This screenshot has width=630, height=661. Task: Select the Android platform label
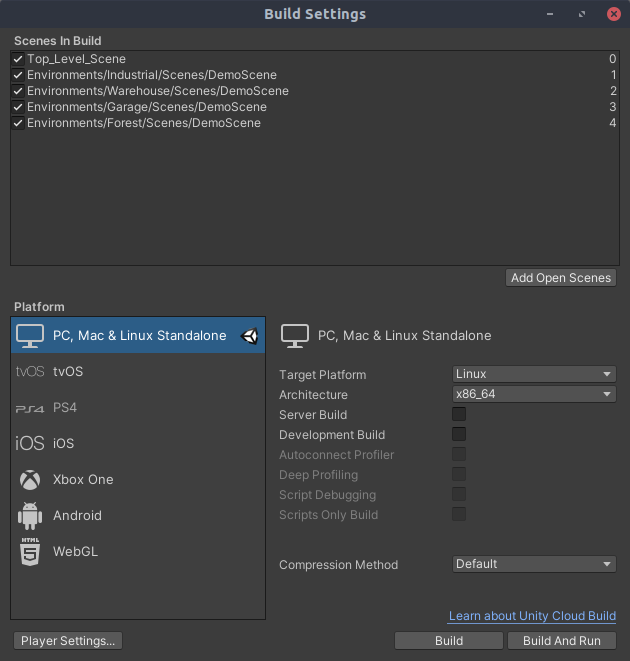pyautogui.click(x=78, y=516)
